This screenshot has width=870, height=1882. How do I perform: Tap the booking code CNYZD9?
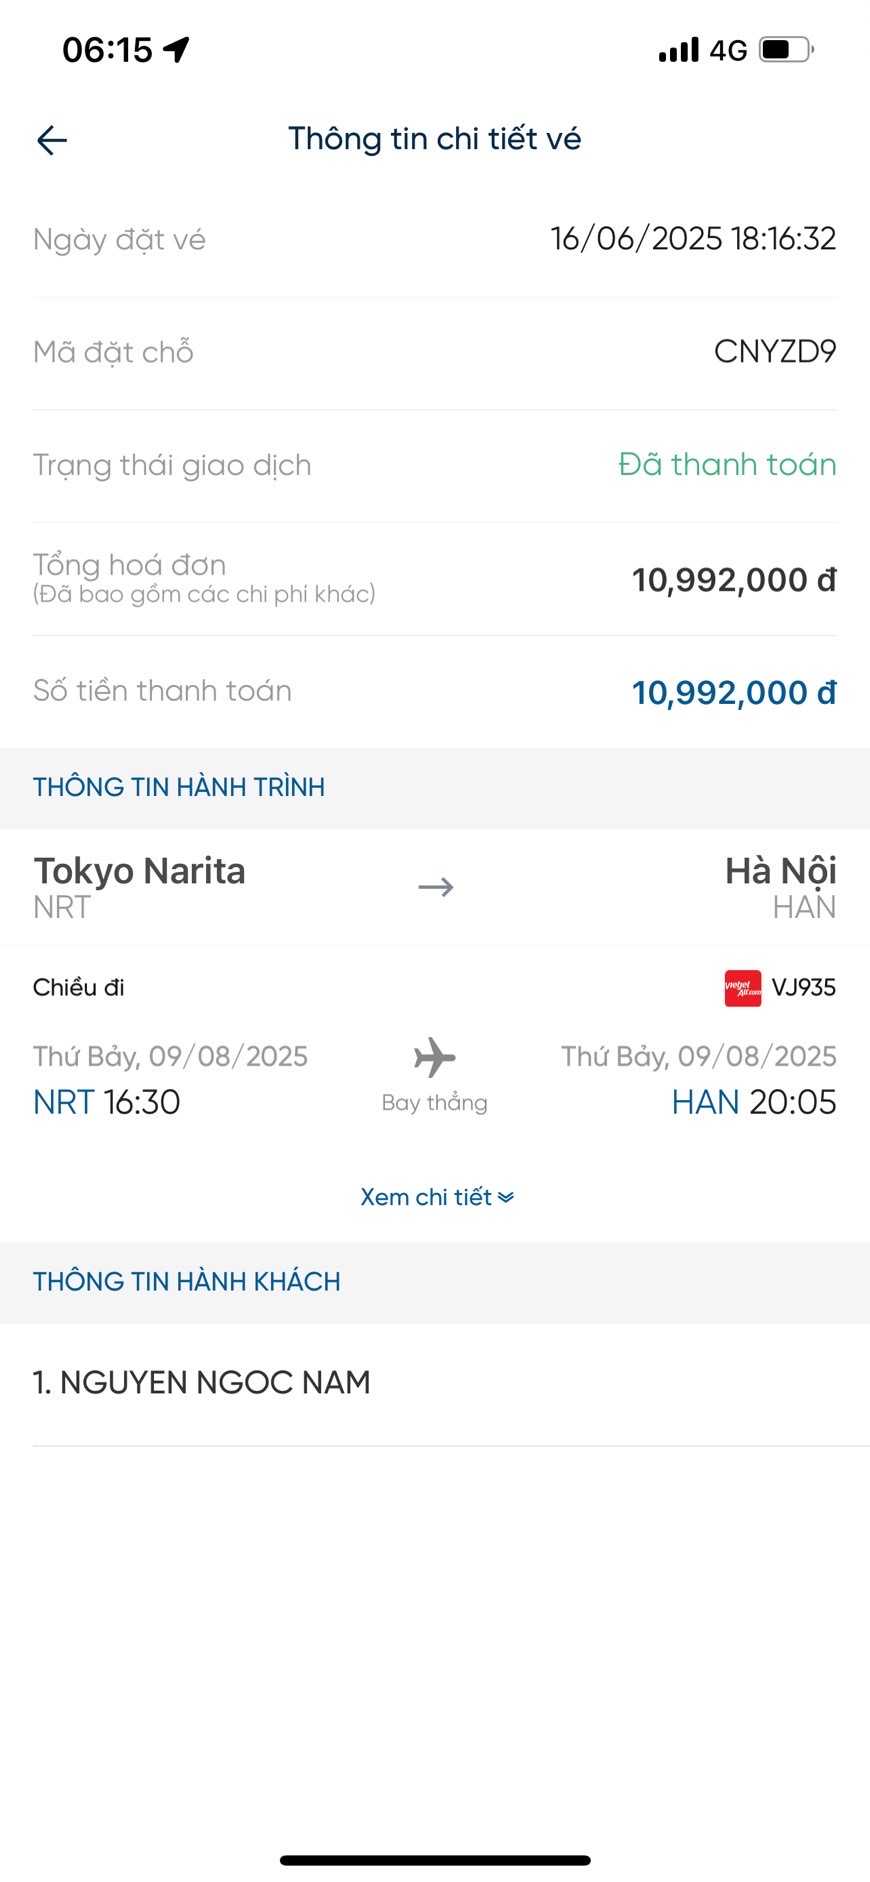click(774, 352)
